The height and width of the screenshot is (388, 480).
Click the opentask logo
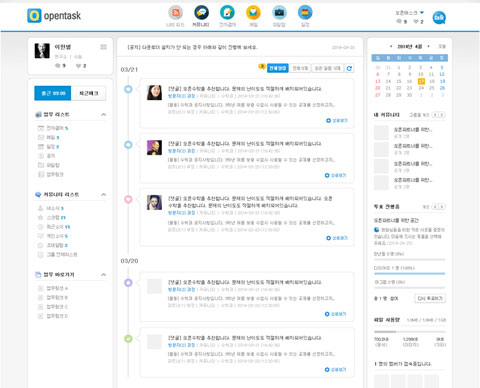coord(54,16)
